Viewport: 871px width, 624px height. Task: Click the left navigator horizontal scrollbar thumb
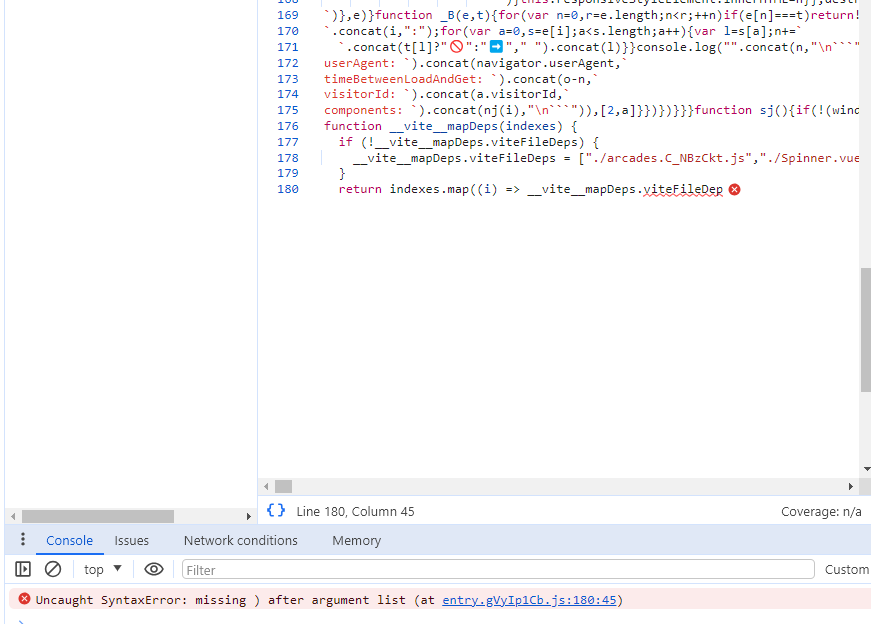coord(98,516)
